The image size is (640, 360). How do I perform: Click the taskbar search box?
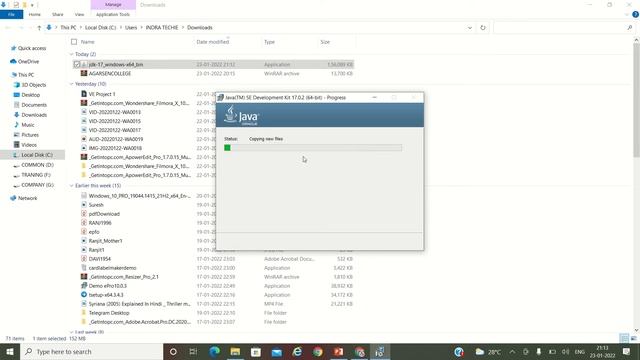coord(91,351)
